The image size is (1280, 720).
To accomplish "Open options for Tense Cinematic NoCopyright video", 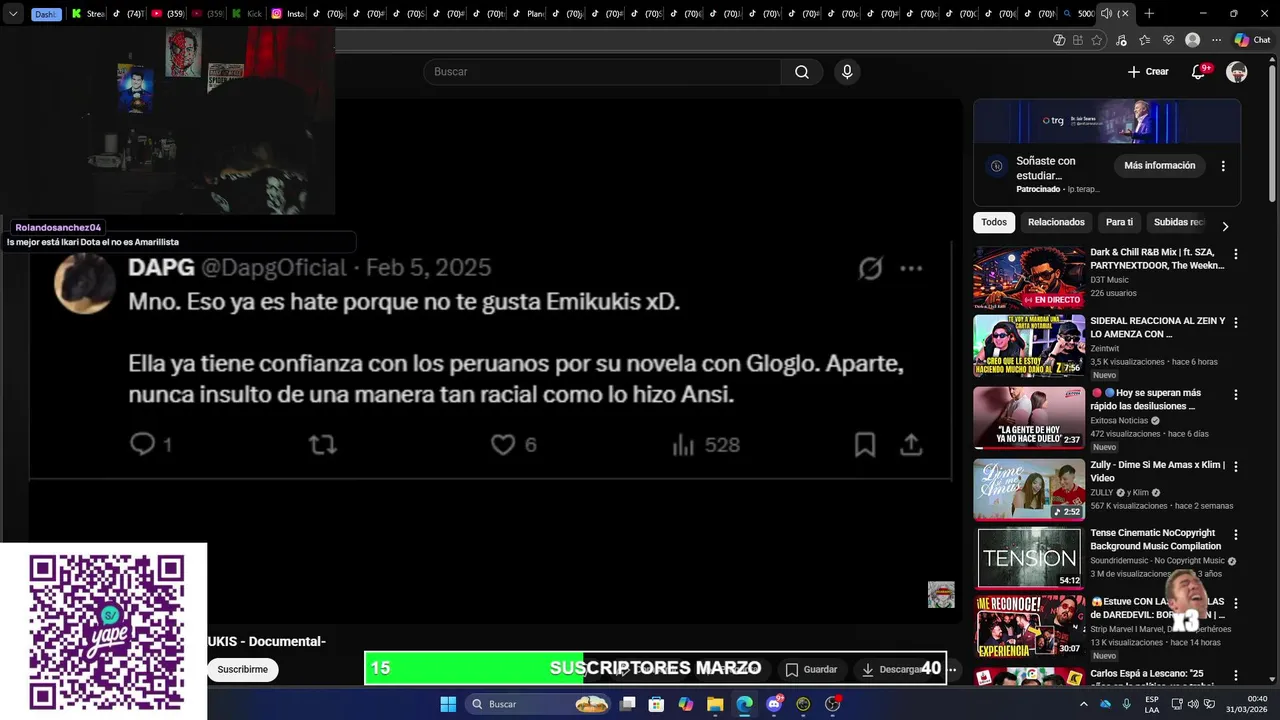I will (1235, 535).
